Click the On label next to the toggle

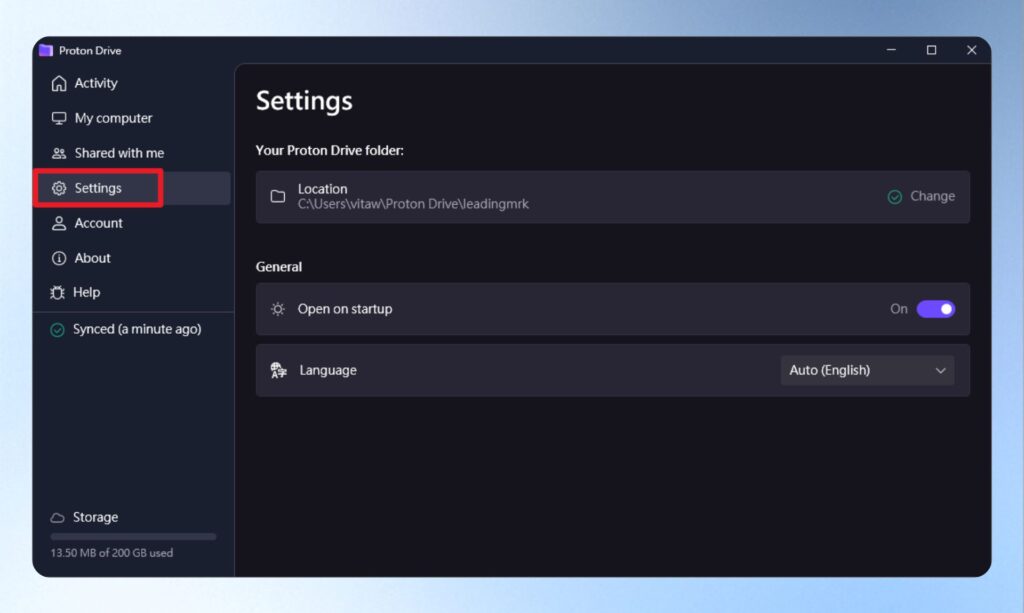[x=899, y=309]
